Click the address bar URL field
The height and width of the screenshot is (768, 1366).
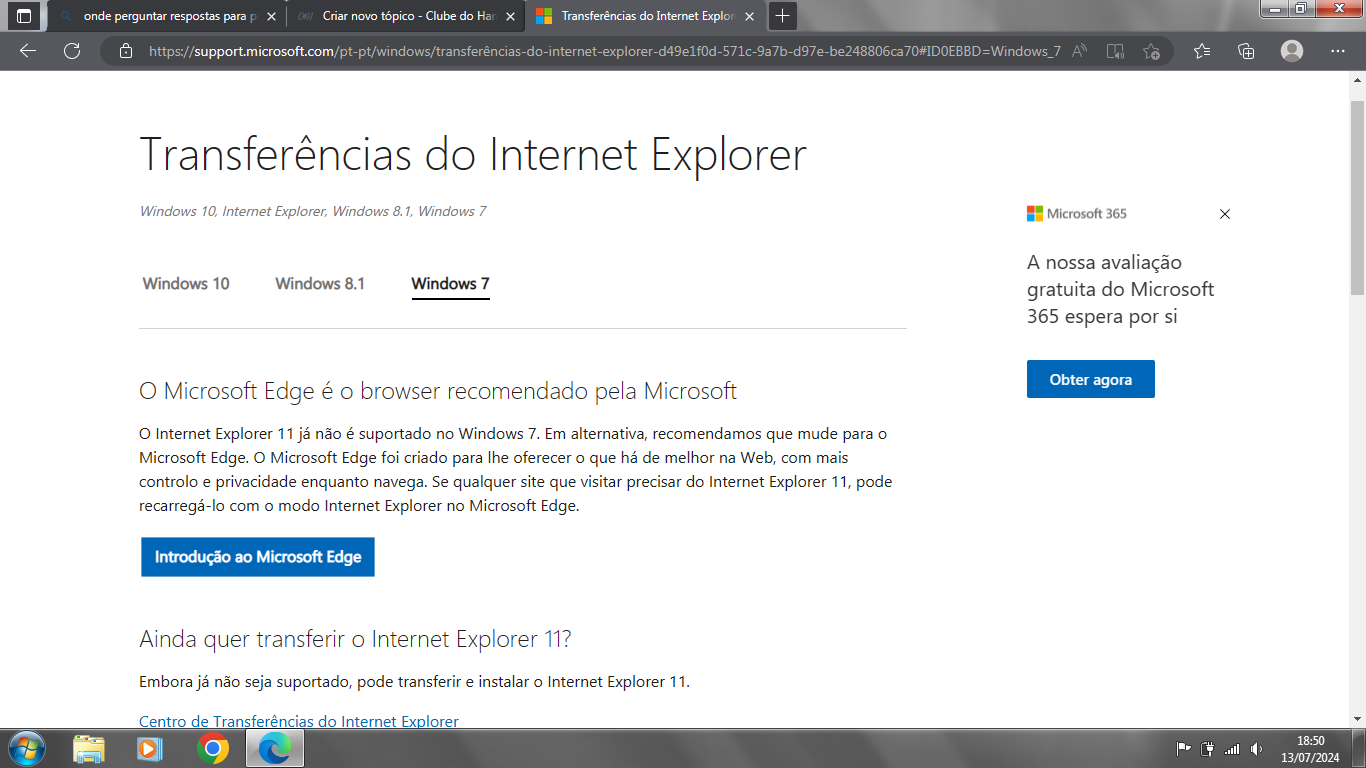click(x=605, y=51)
